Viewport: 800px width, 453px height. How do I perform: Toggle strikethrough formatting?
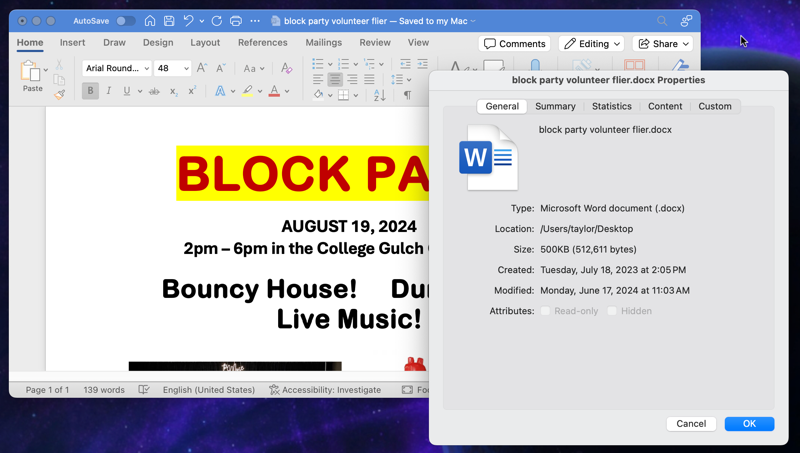[154, 91]
